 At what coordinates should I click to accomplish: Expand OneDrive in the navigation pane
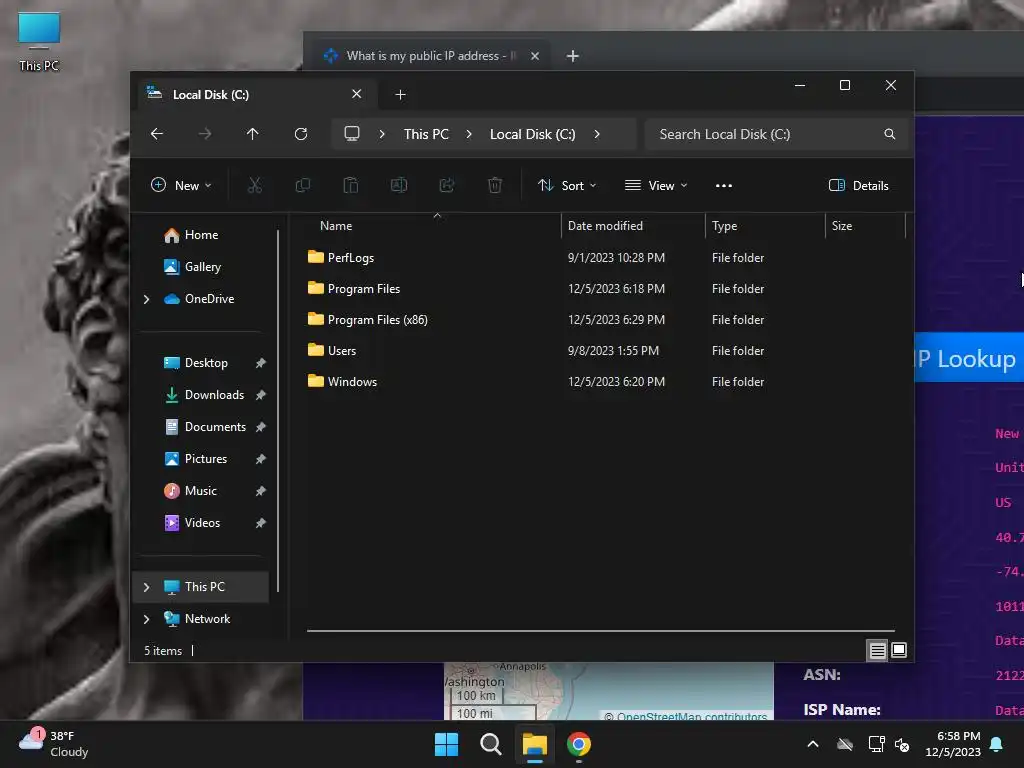point(146,299)
